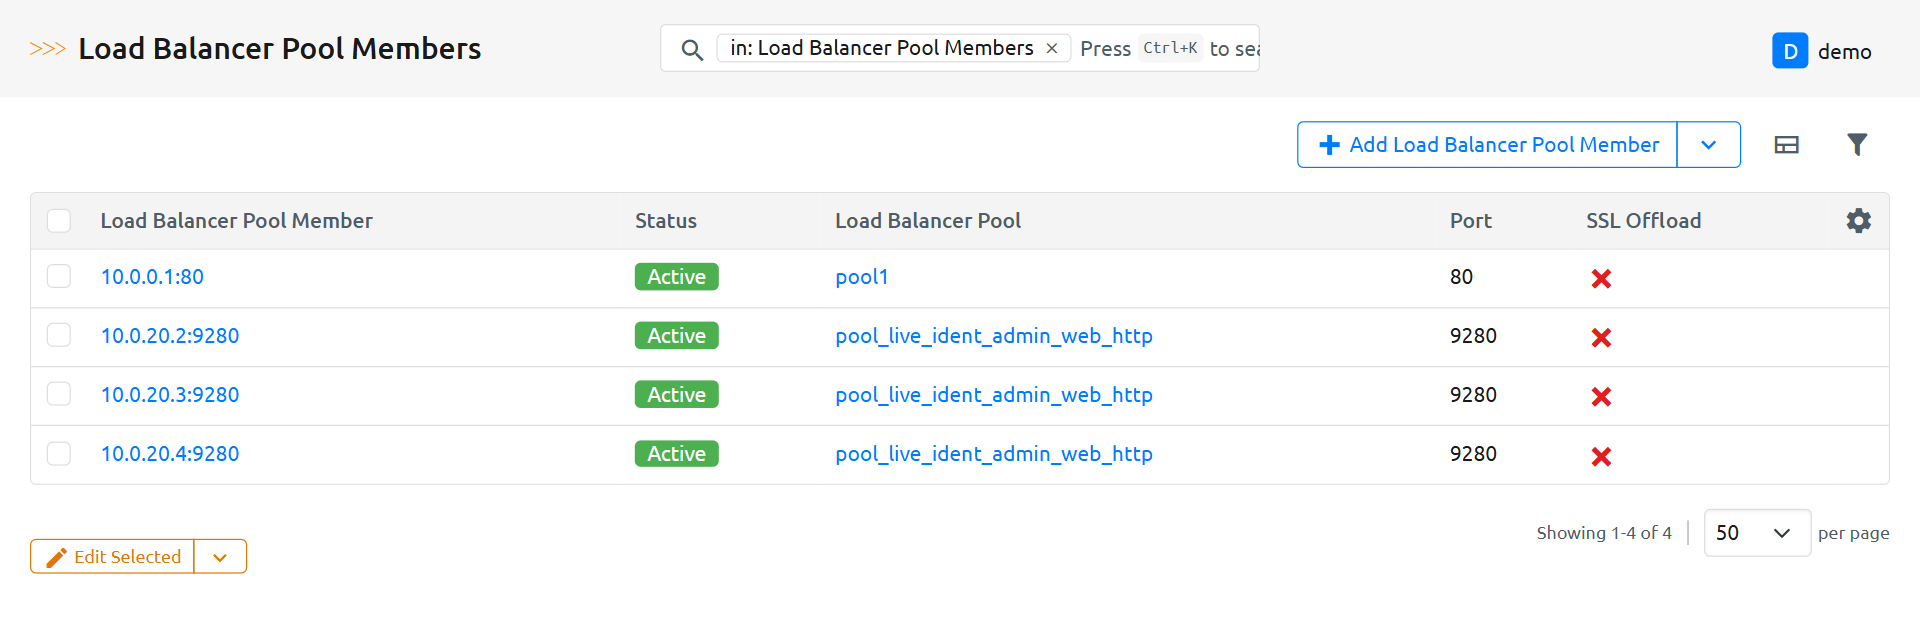Toggle the select-all checkbox in table header

(59, 221)
